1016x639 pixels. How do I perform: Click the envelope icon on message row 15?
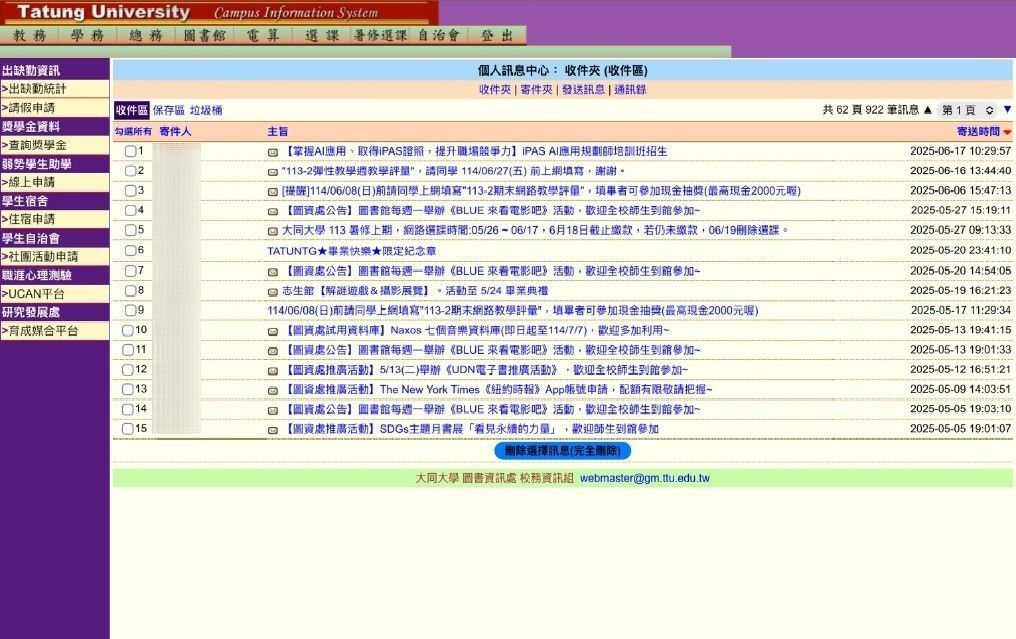point(273,430)
